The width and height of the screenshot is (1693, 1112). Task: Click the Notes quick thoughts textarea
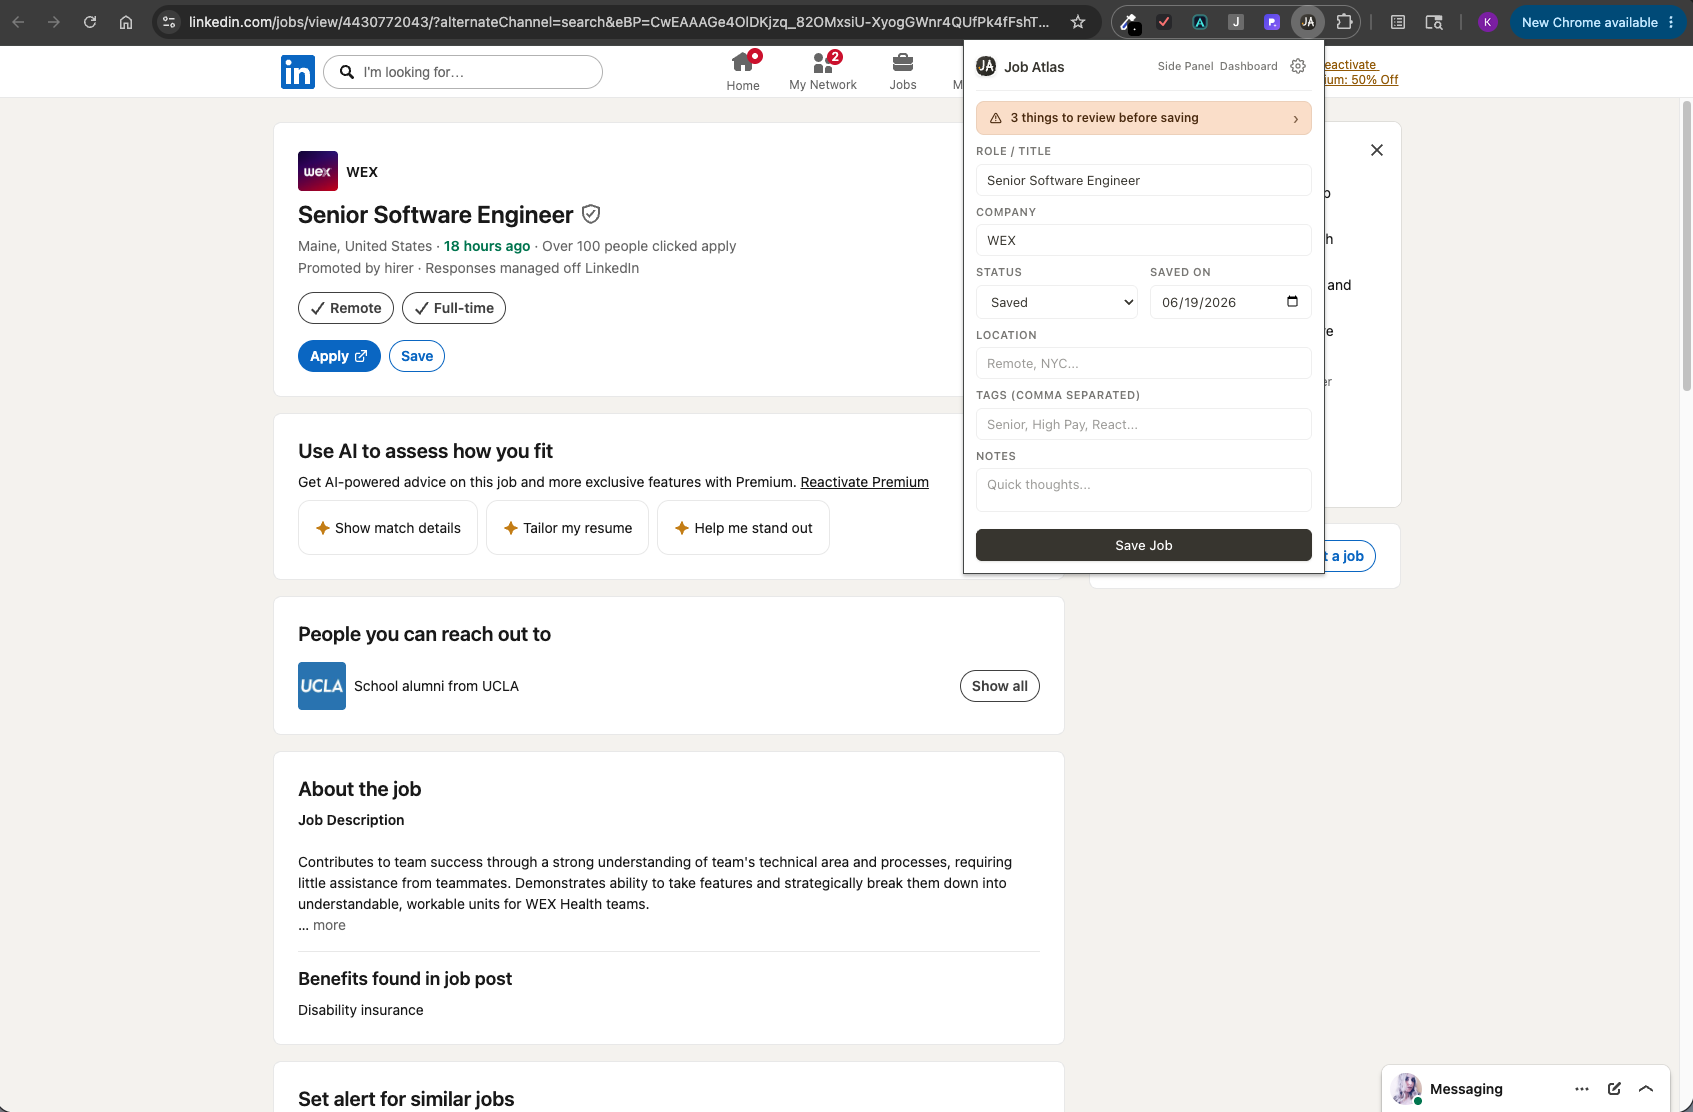(1143, 490)
